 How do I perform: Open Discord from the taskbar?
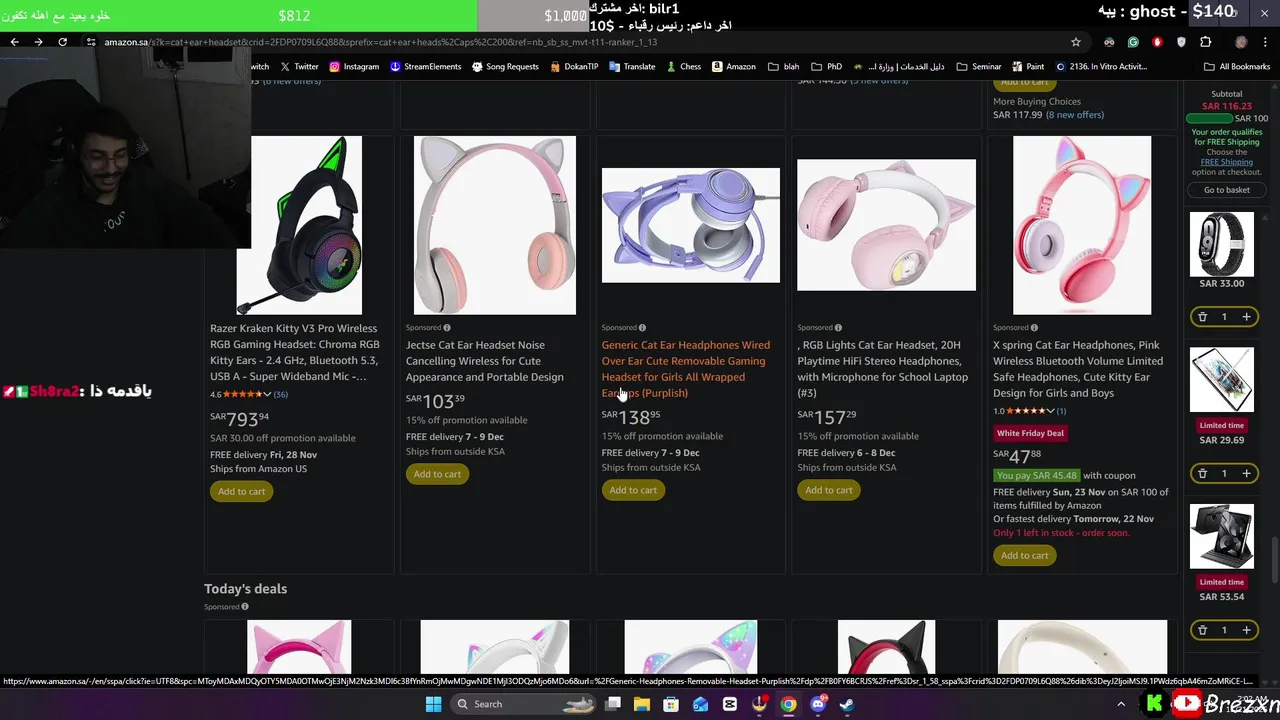(818, 704)
